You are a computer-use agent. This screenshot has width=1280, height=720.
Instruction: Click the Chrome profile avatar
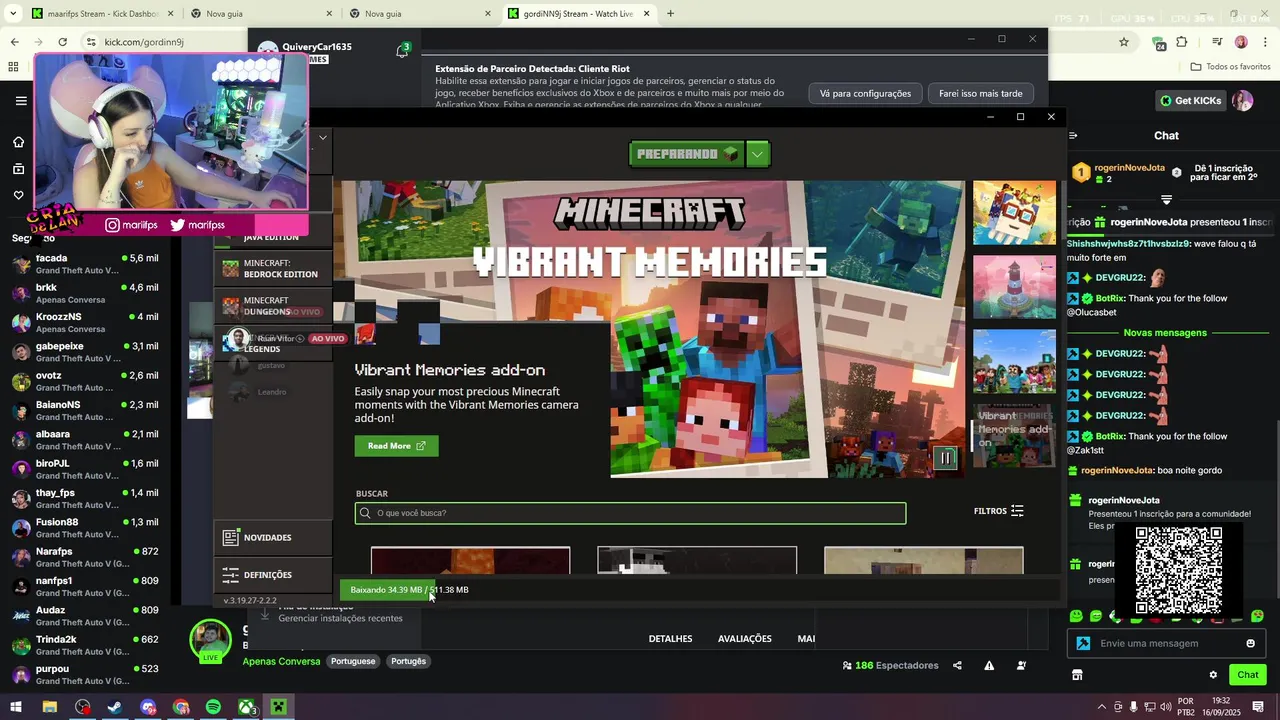click(1241, 42)
